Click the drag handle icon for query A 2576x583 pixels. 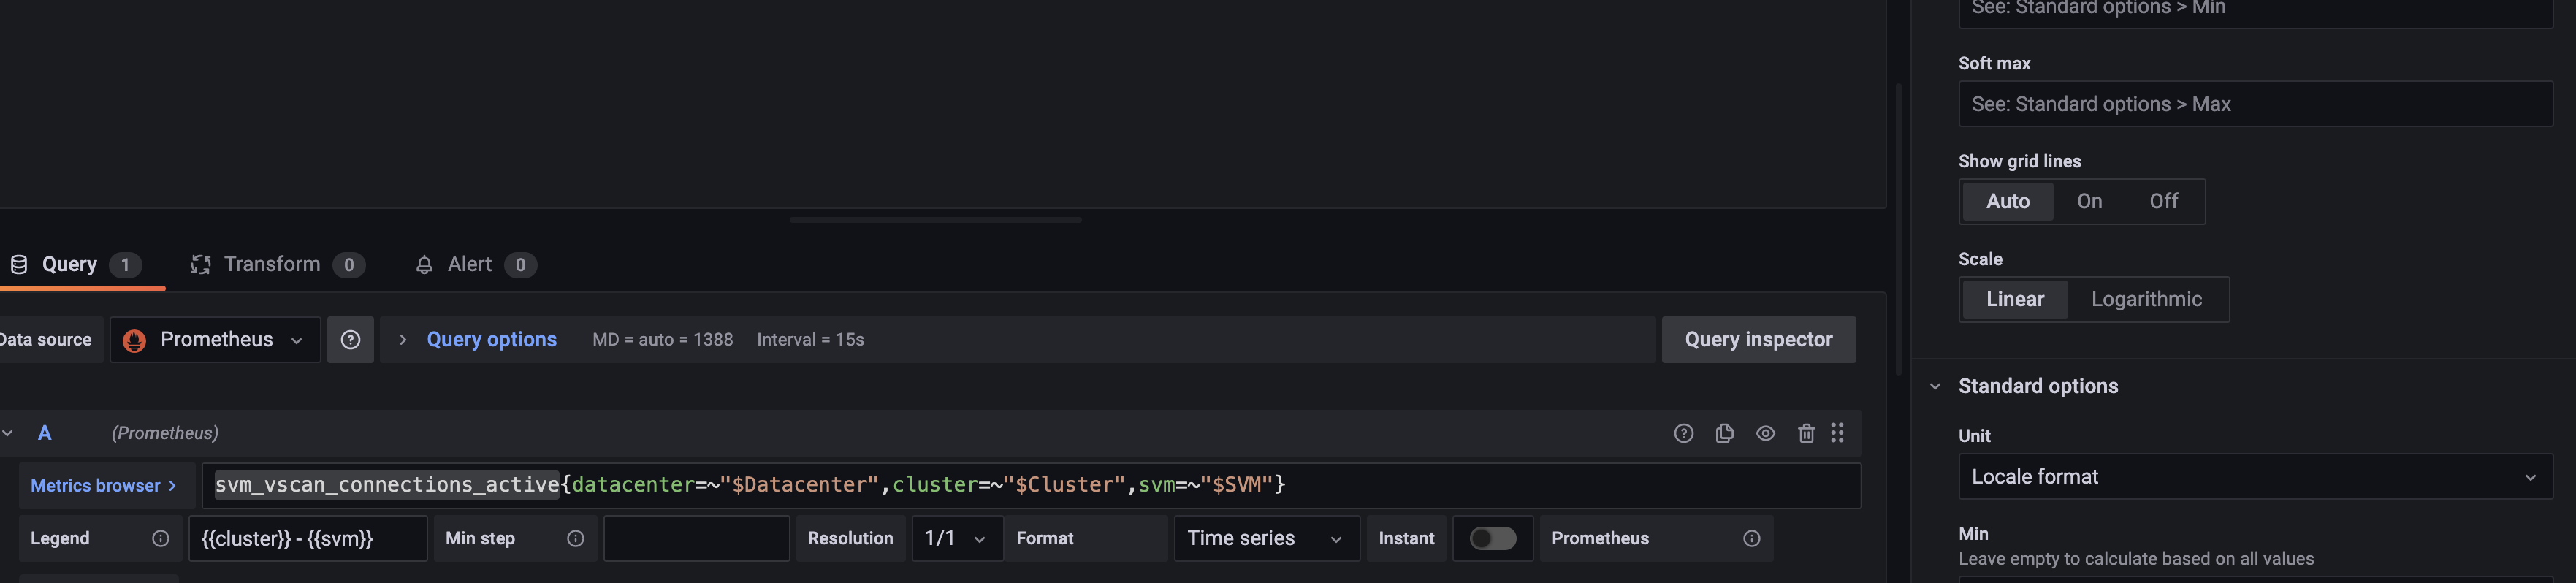[1838, 433]
